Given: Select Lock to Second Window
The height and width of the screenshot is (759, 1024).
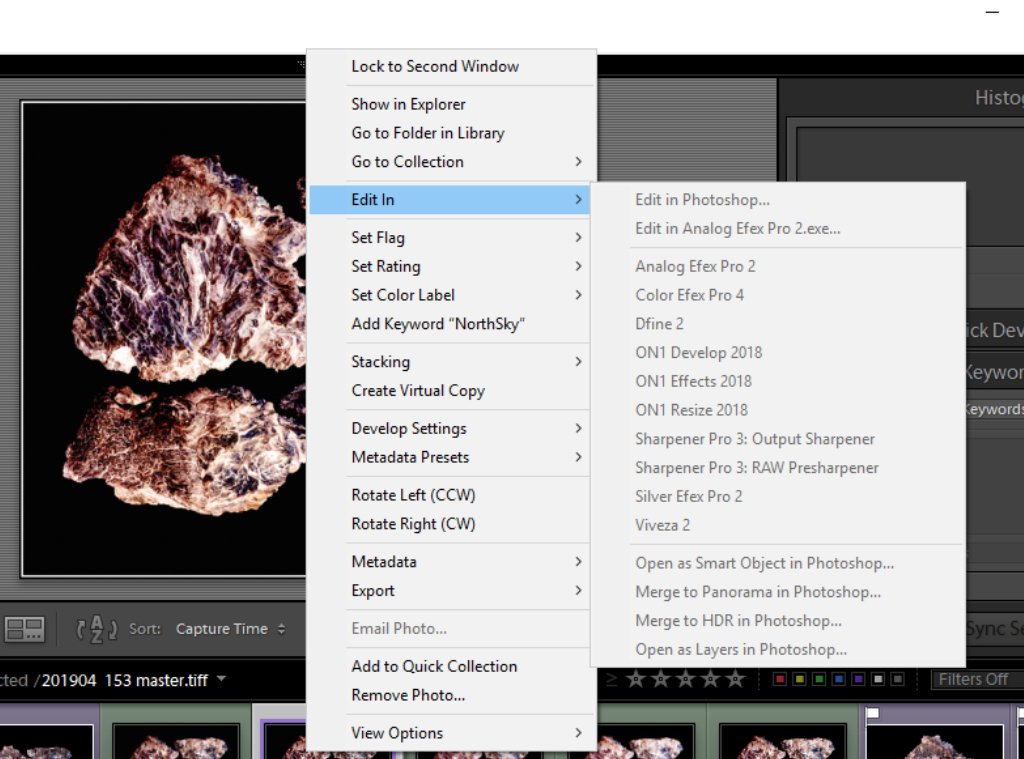Looking at the screenshot, I should (x=451, y=66).
